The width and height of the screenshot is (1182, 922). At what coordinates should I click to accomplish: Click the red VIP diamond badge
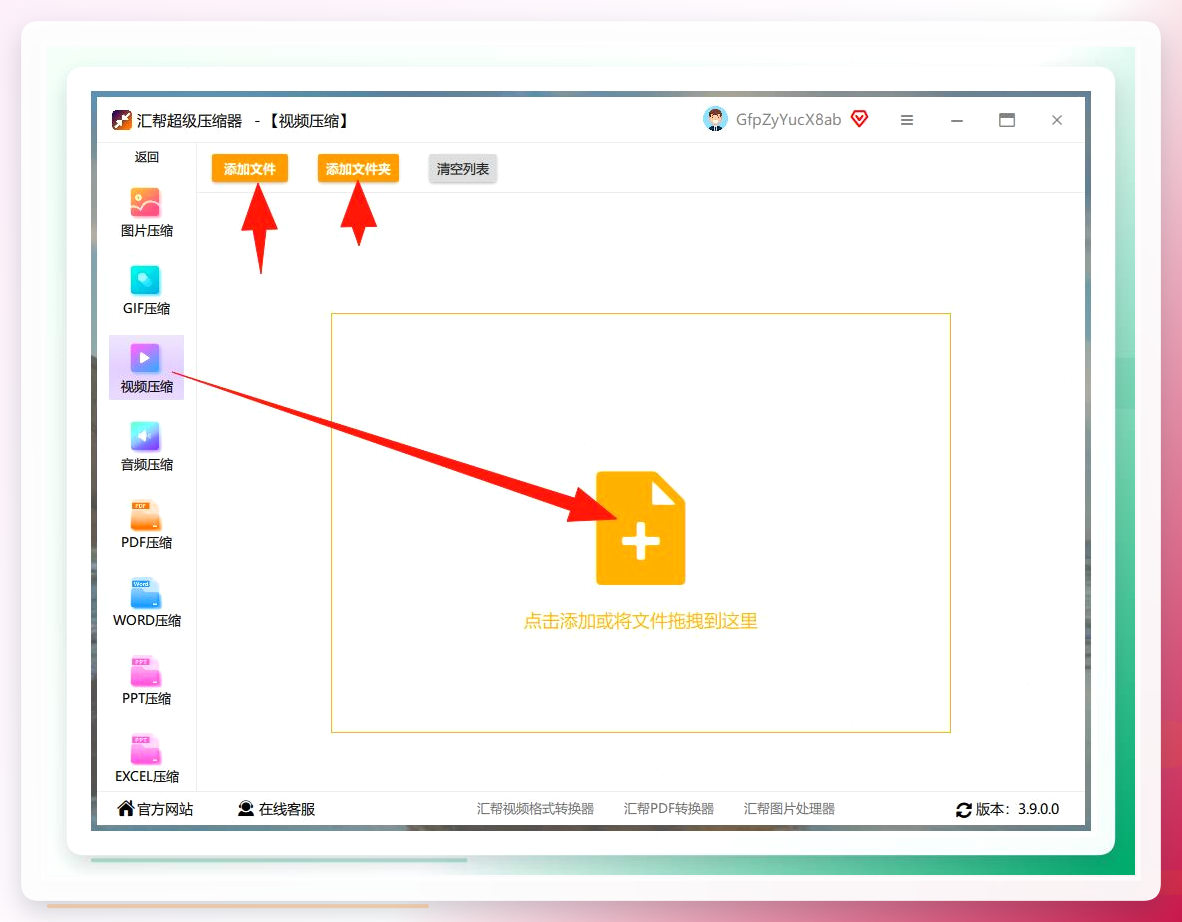point(859,119)
